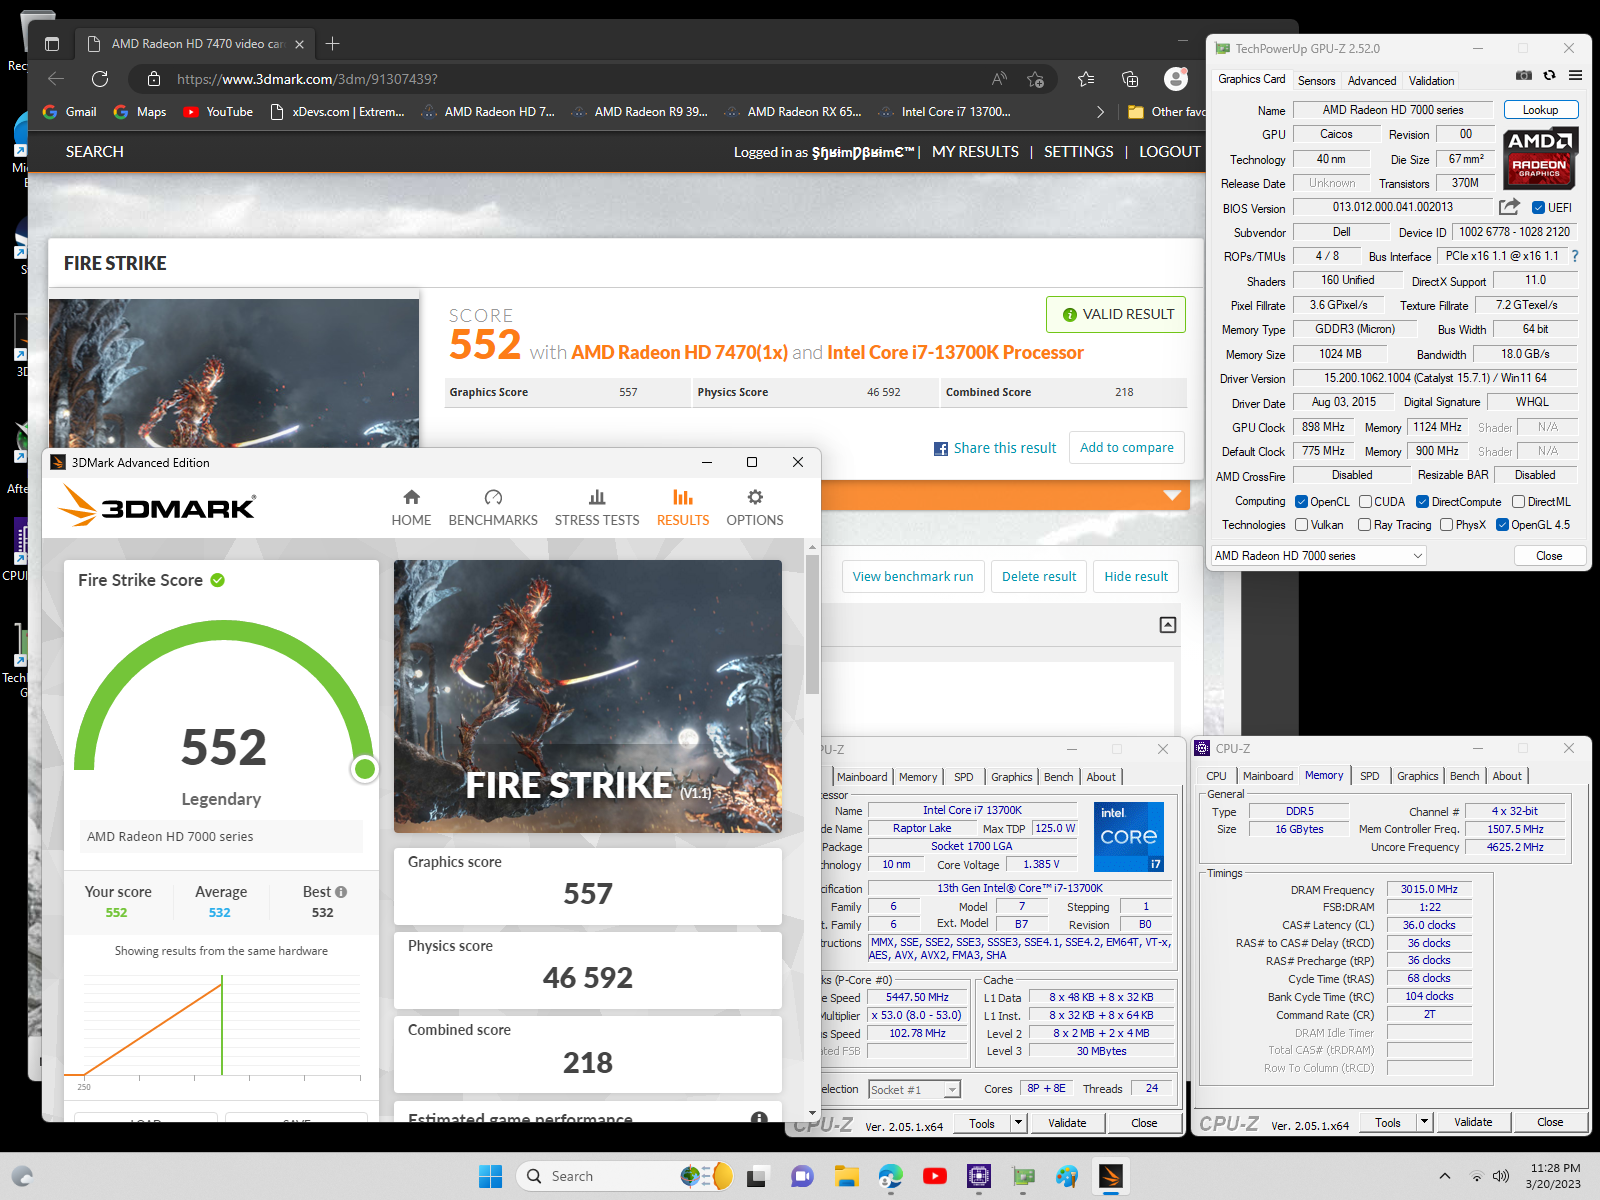
Task: Click the Estimated game performance info icon
Action: point(759,1118)
